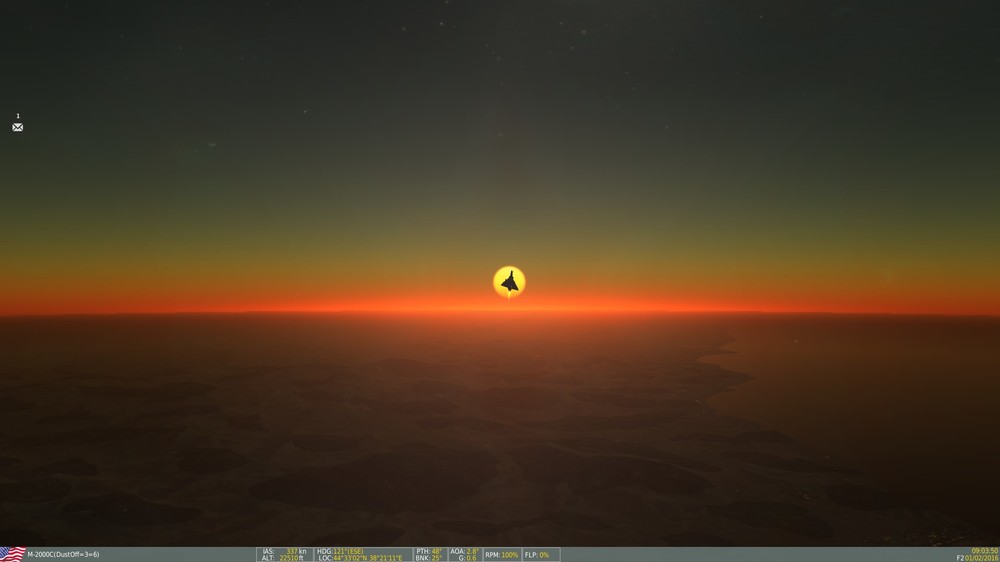Click the IAS 337 kn readout
Screen dimensions: 1000x562
tap(284, 551)
